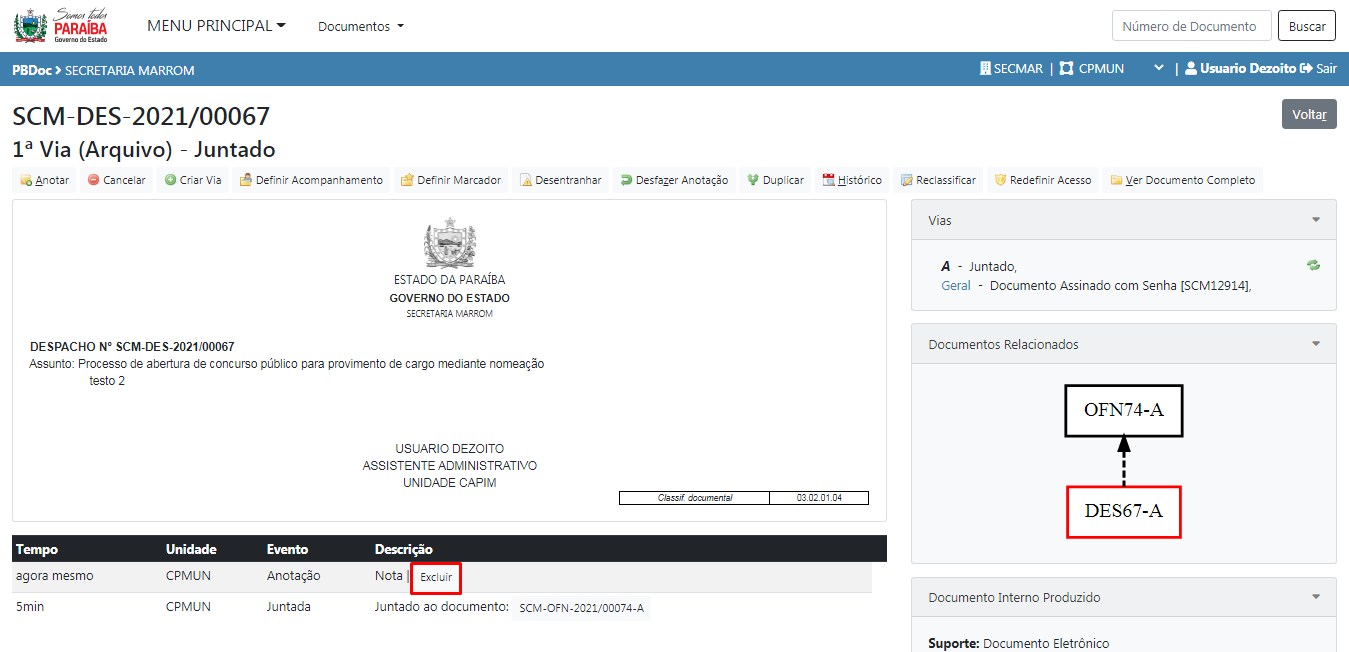Click the Duplicar icon
The width and height of the screenshot is (1349, 652).
pyautogui.click(x=753, y=181)
